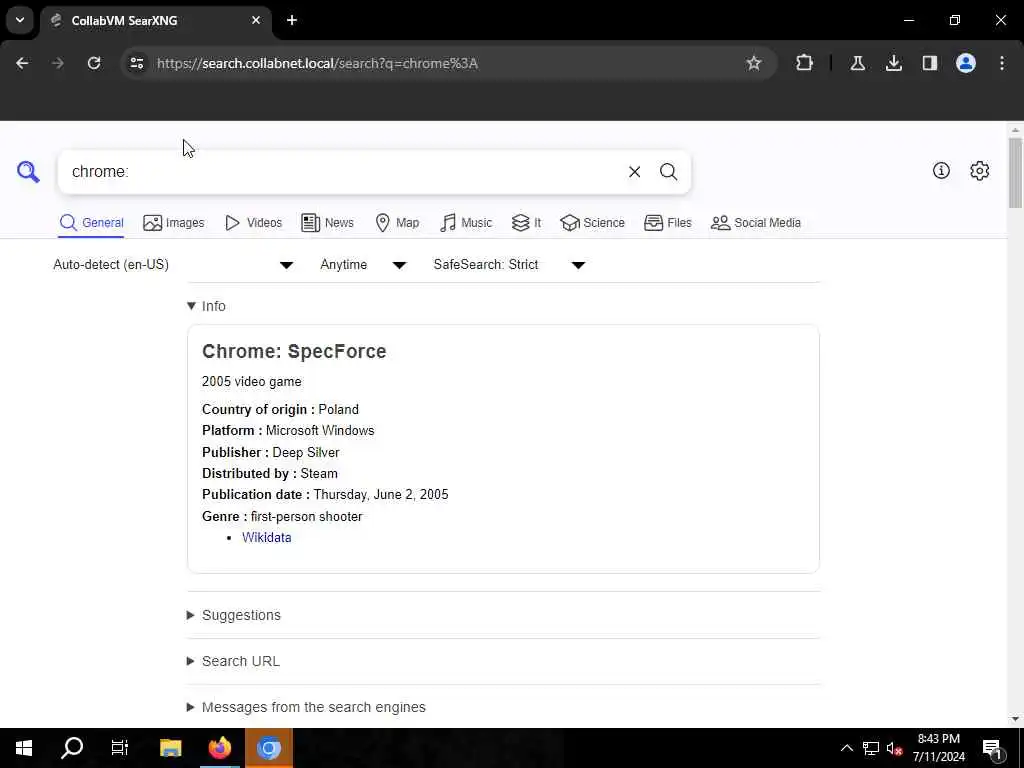Viewport: 1024px width, 768px height.
Task: Launch Firefox from the taskbar
Action: [x=220, y=748]
